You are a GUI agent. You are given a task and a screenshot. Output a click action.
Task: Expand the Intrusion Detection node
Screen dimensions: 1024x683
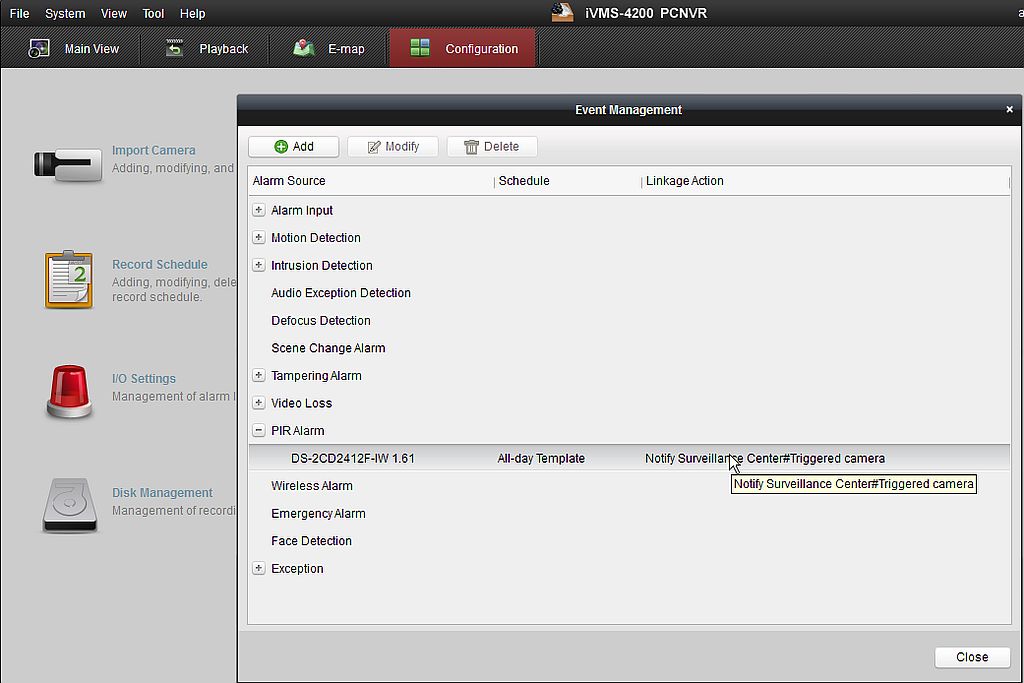click(x=259, y=265)
